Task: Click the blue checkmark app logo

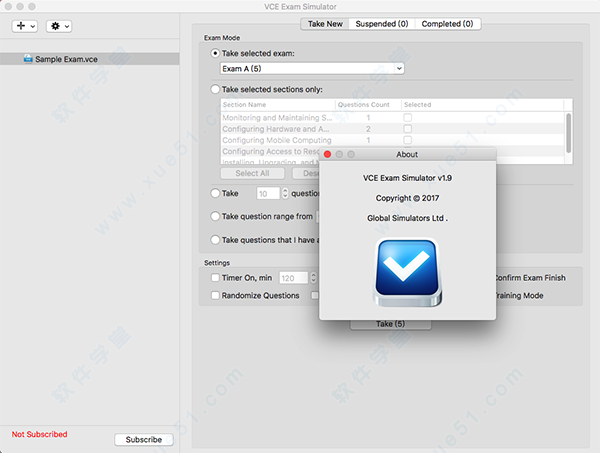Action: [408, 272]
